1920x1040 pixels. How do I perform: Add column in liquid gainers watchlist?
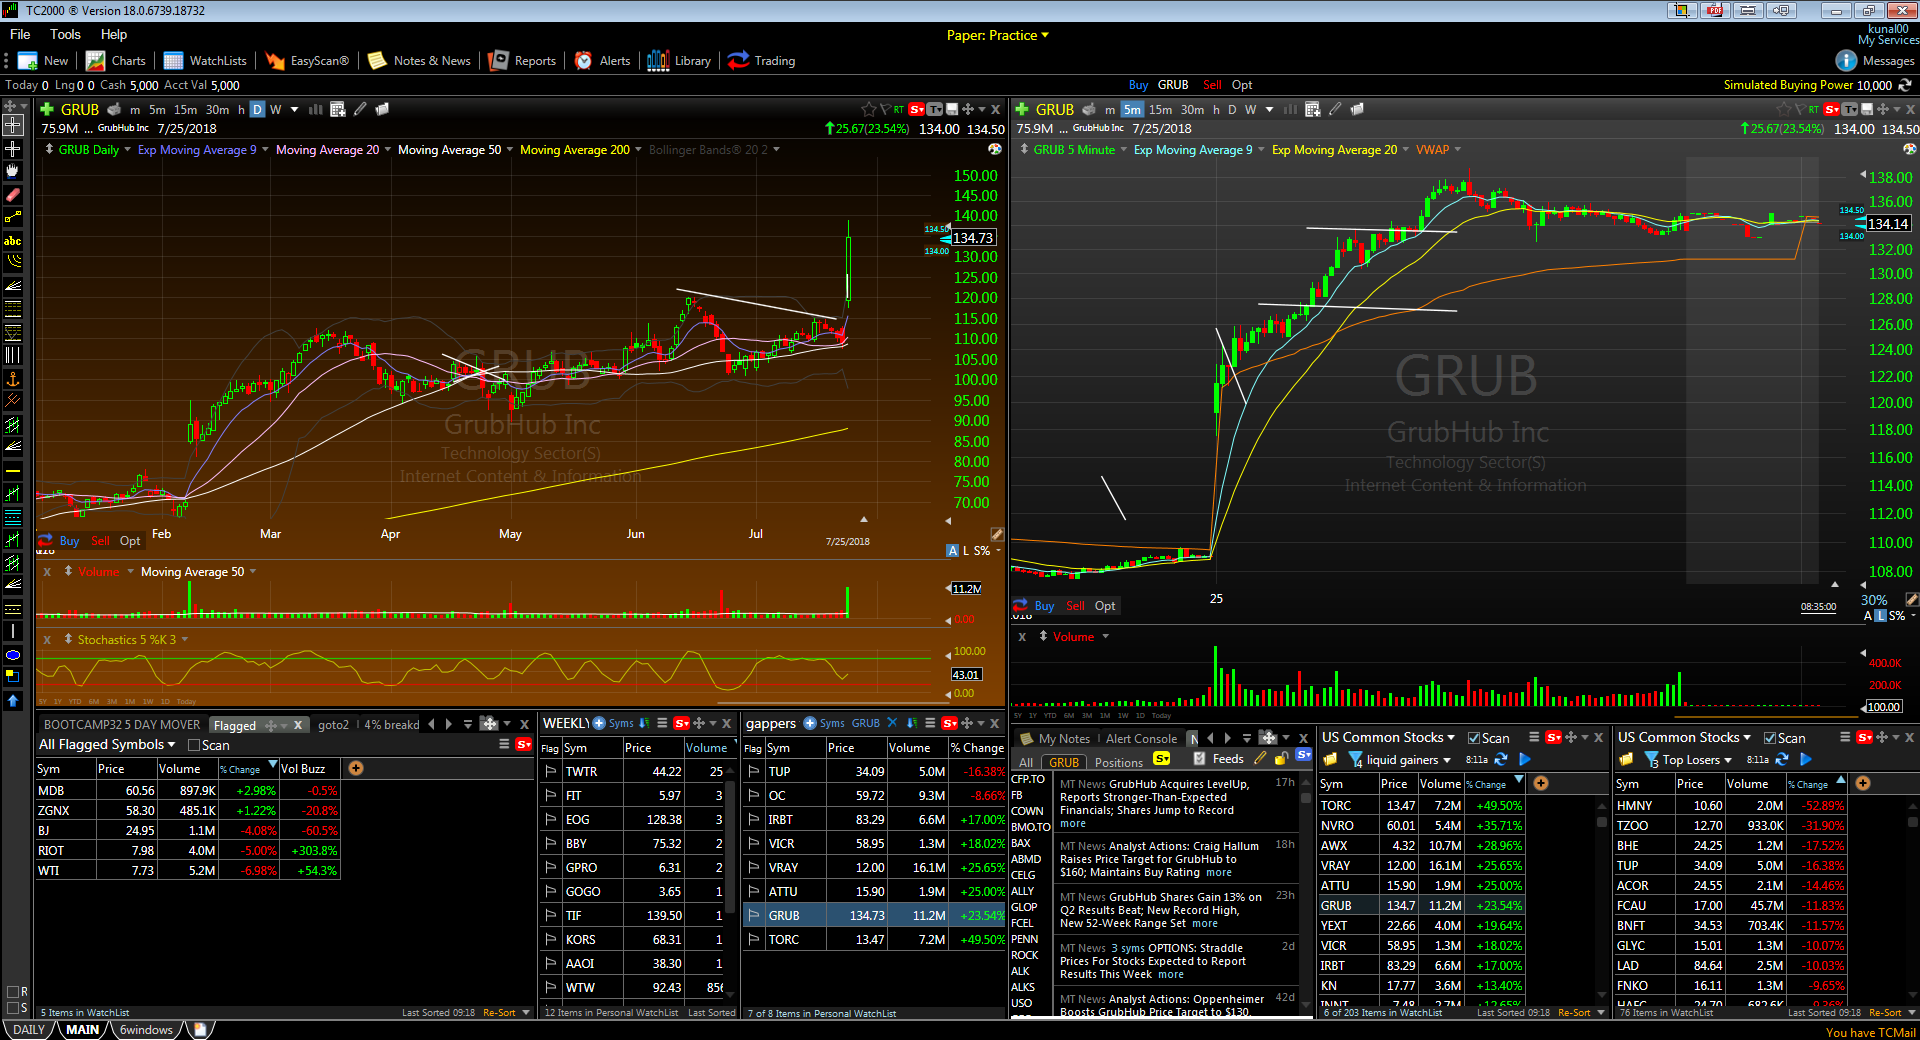pos(1541,783)
